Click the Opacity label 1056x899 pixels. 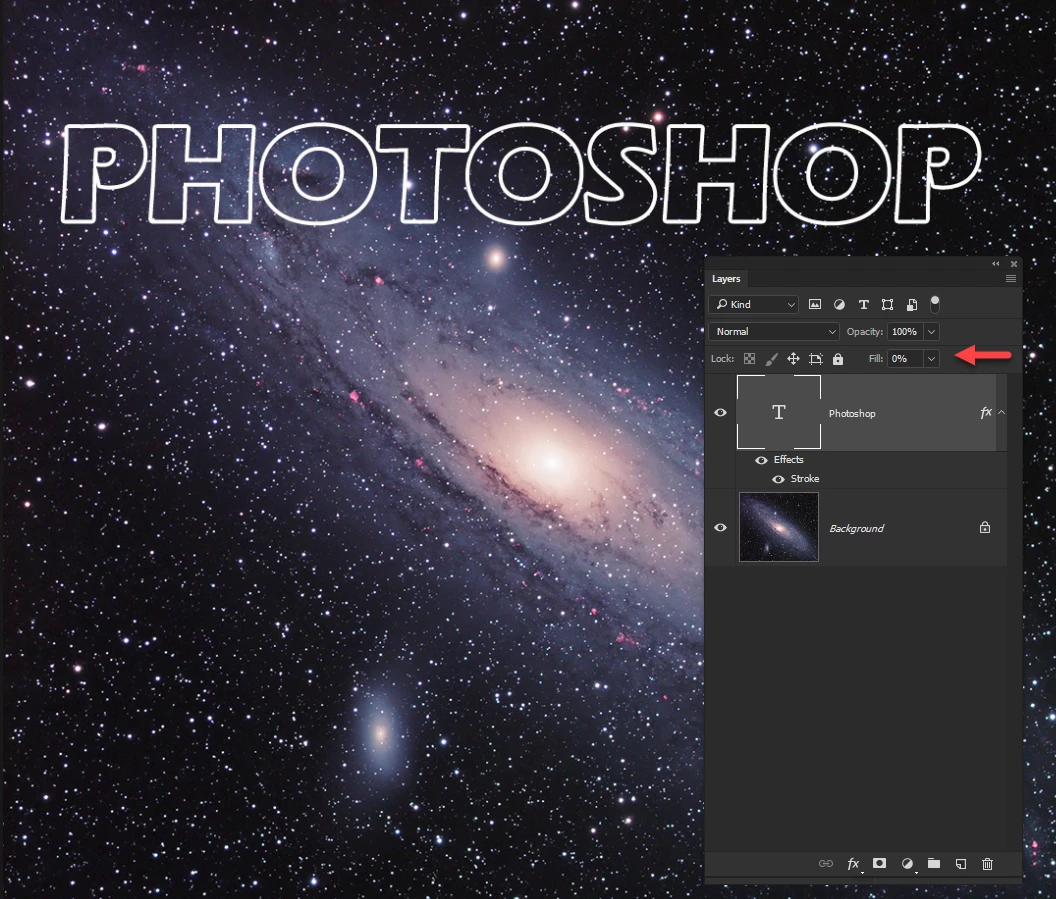coord(865,331)
